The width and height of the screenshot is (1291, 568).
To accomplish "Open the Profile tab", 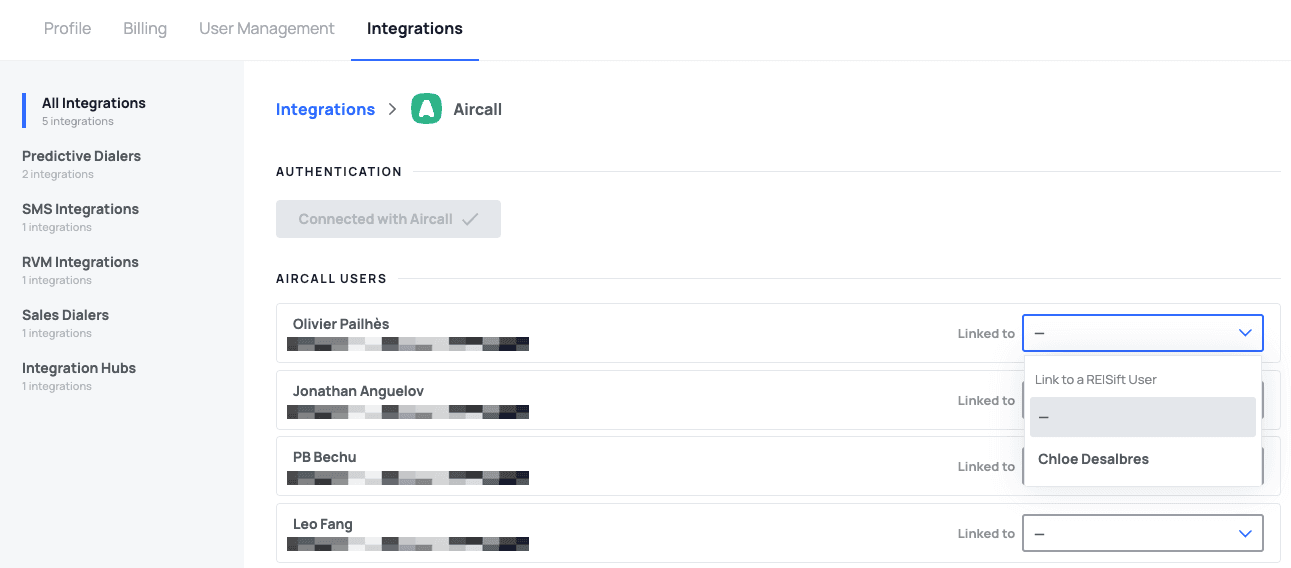I will (x=67, y=28).
